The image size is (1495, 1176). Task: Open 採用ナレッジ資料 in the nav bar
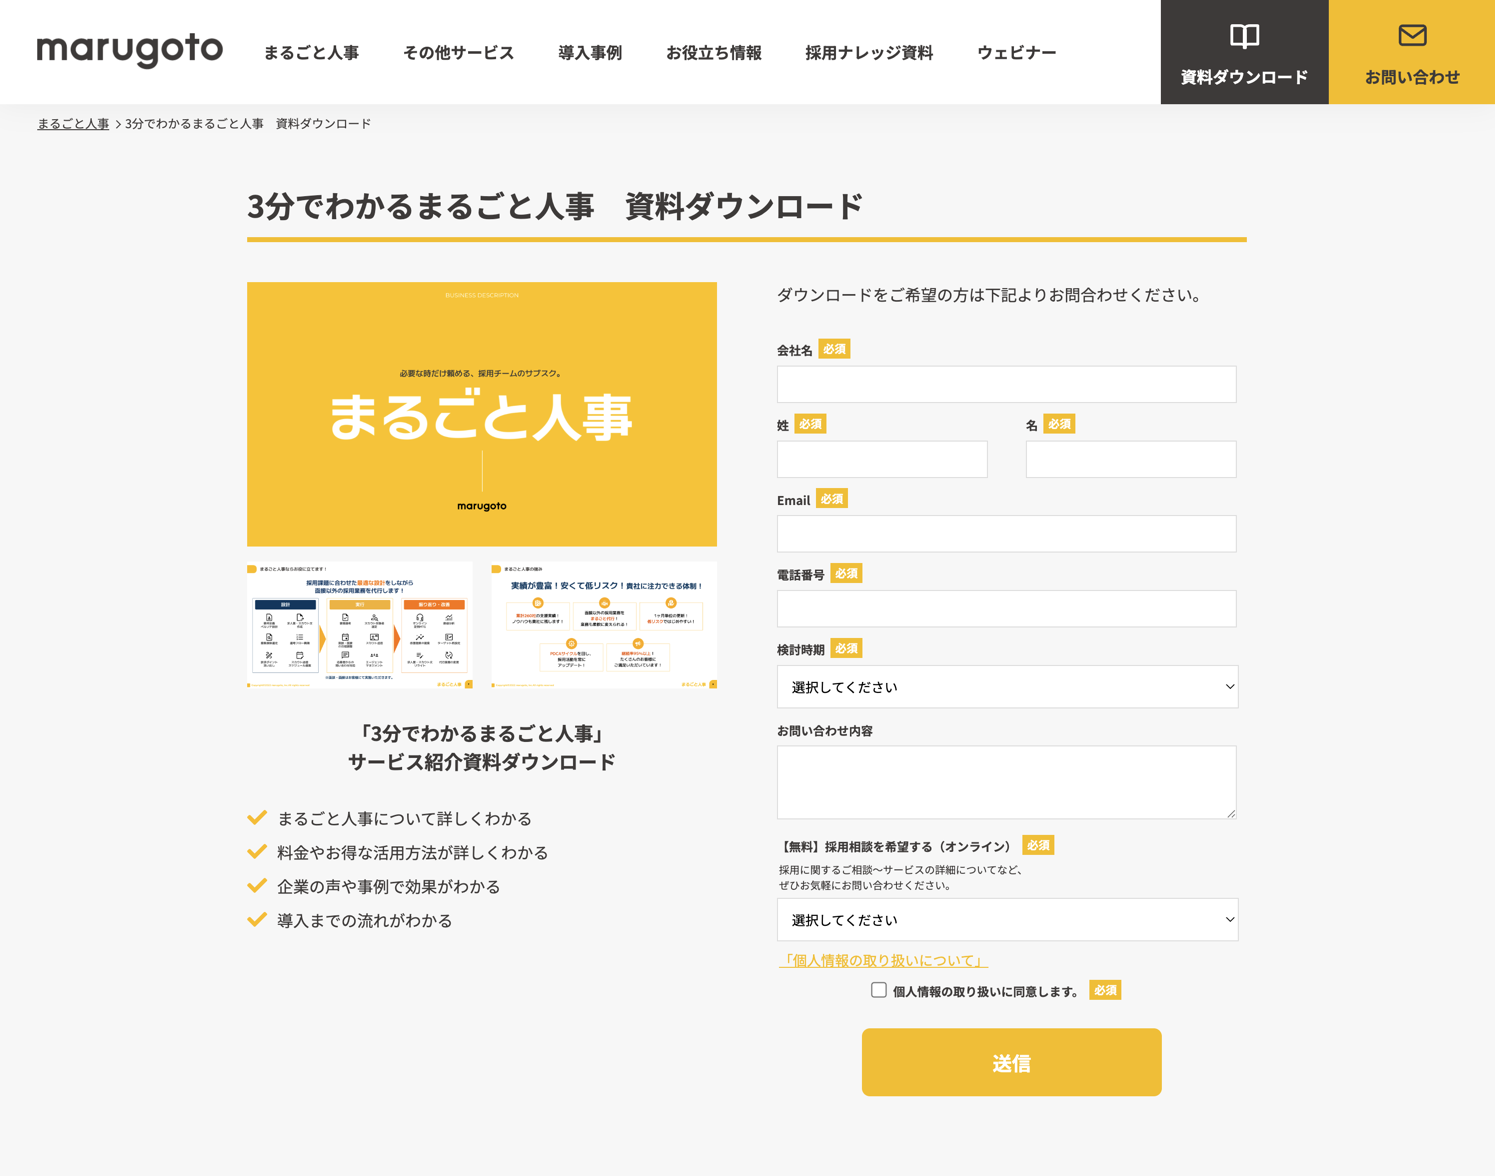click(869, 52)
